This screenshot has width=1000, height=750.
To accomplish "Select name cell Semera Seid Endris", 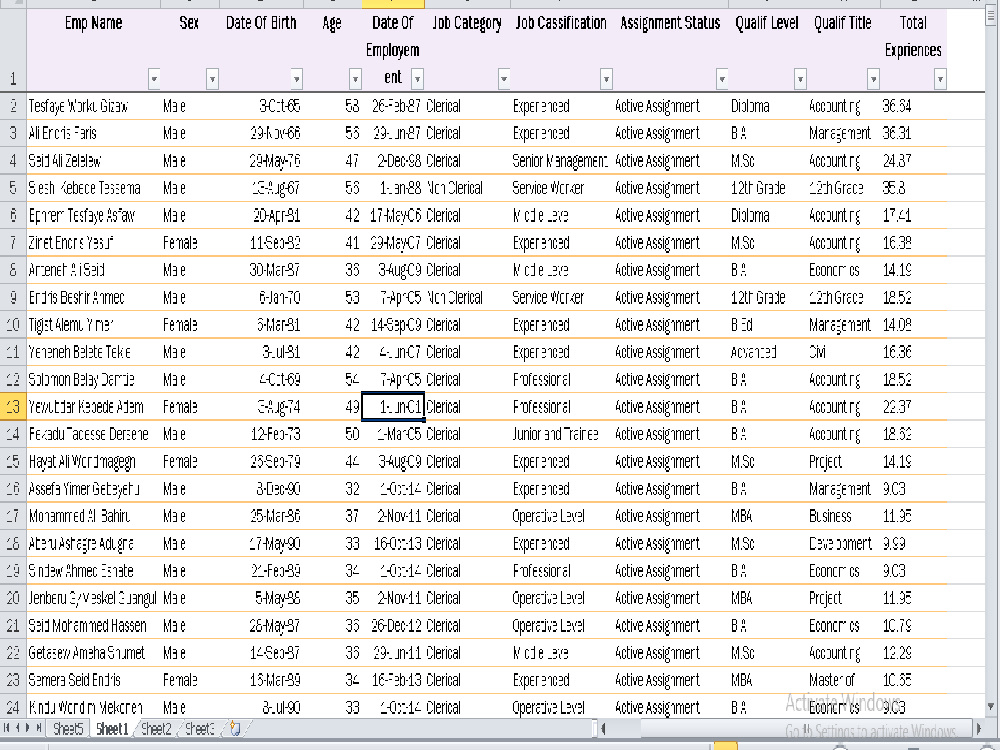I will pyautogui.click(x=93, y=680).
